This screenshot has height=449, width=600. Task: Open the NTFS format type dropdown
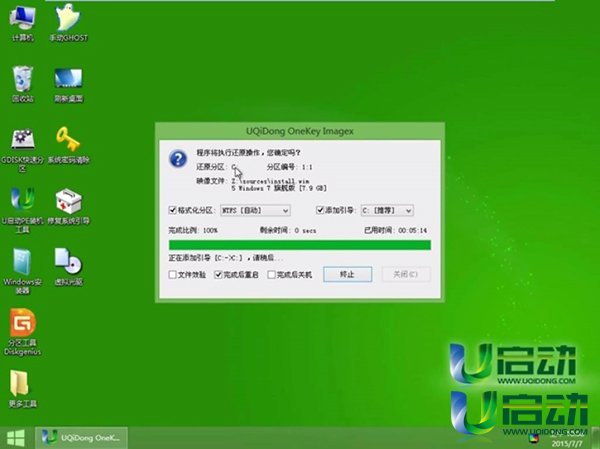255,211
